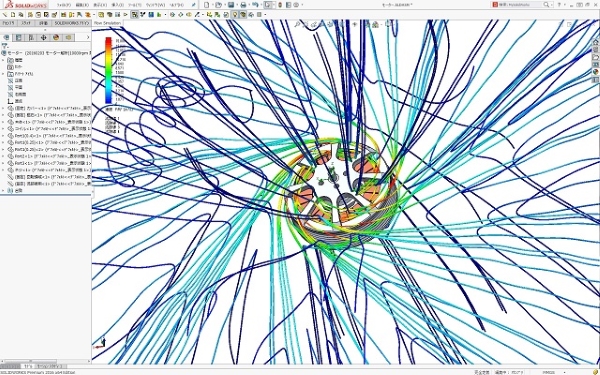The width and height of the screenshot is (600, 375).
Task: Expand the first folder node in feature tree
Action: [3, 60]
